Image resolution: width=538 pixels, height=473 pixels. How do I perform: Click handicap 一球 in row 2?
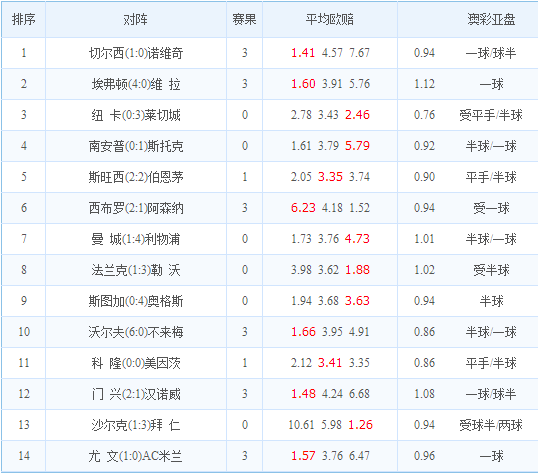pos(491,84)
